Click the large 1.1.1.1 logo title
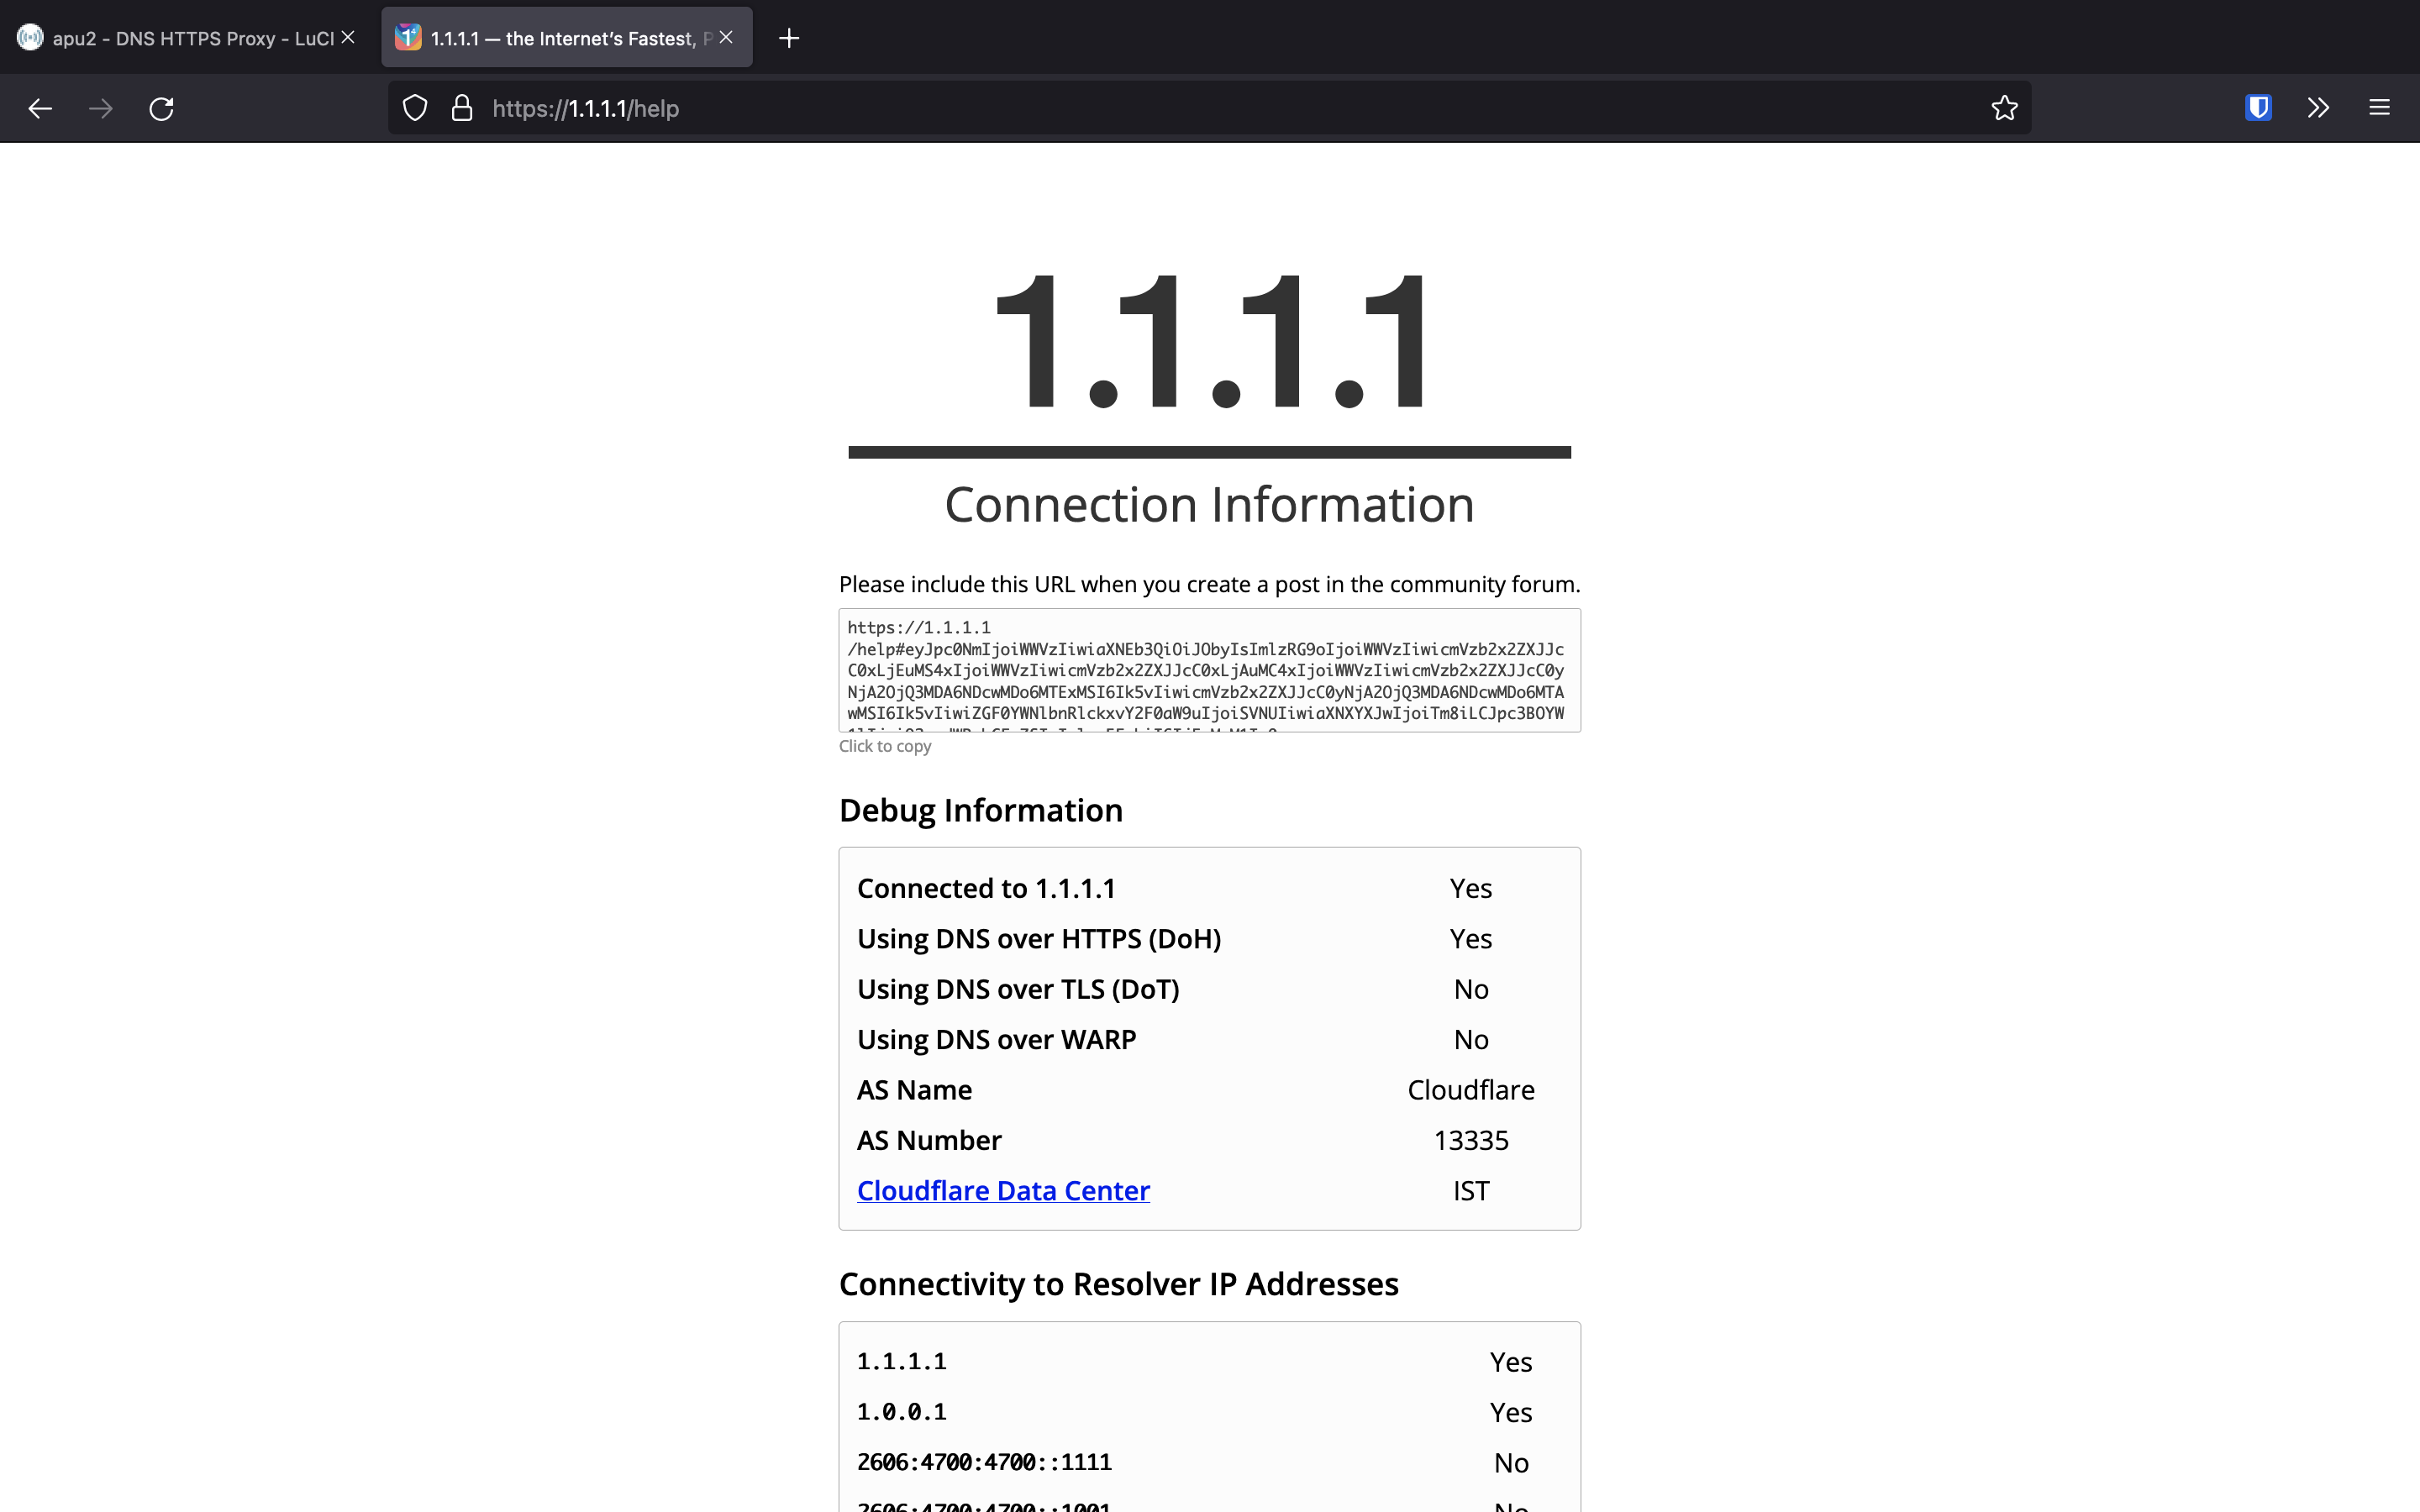 1210,340
